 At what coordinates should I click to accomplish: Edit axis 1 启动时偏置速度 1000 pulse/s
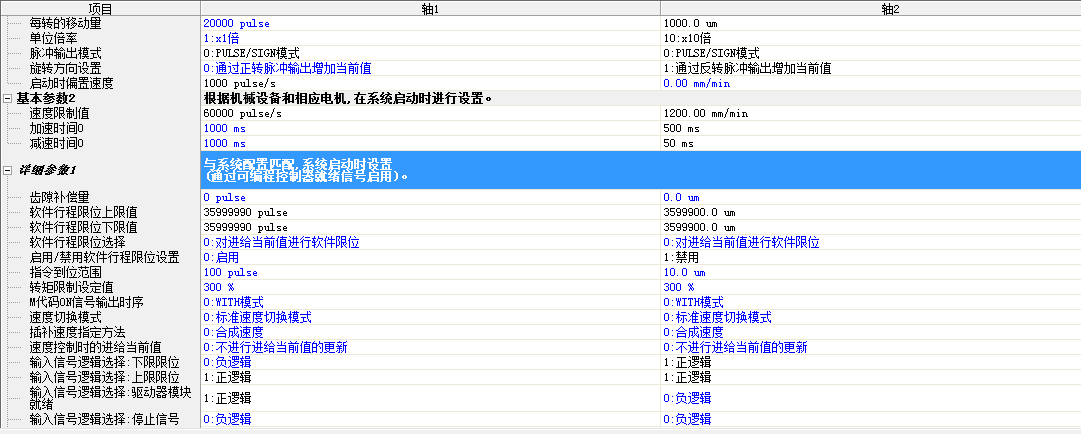[x=430, y=83]
